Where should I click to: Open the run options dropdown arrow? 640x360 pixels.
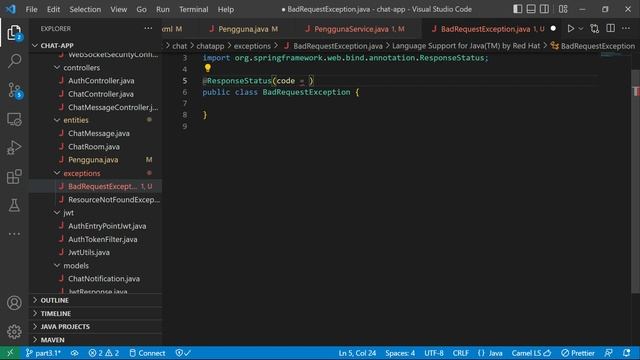(x=581, y=29)
